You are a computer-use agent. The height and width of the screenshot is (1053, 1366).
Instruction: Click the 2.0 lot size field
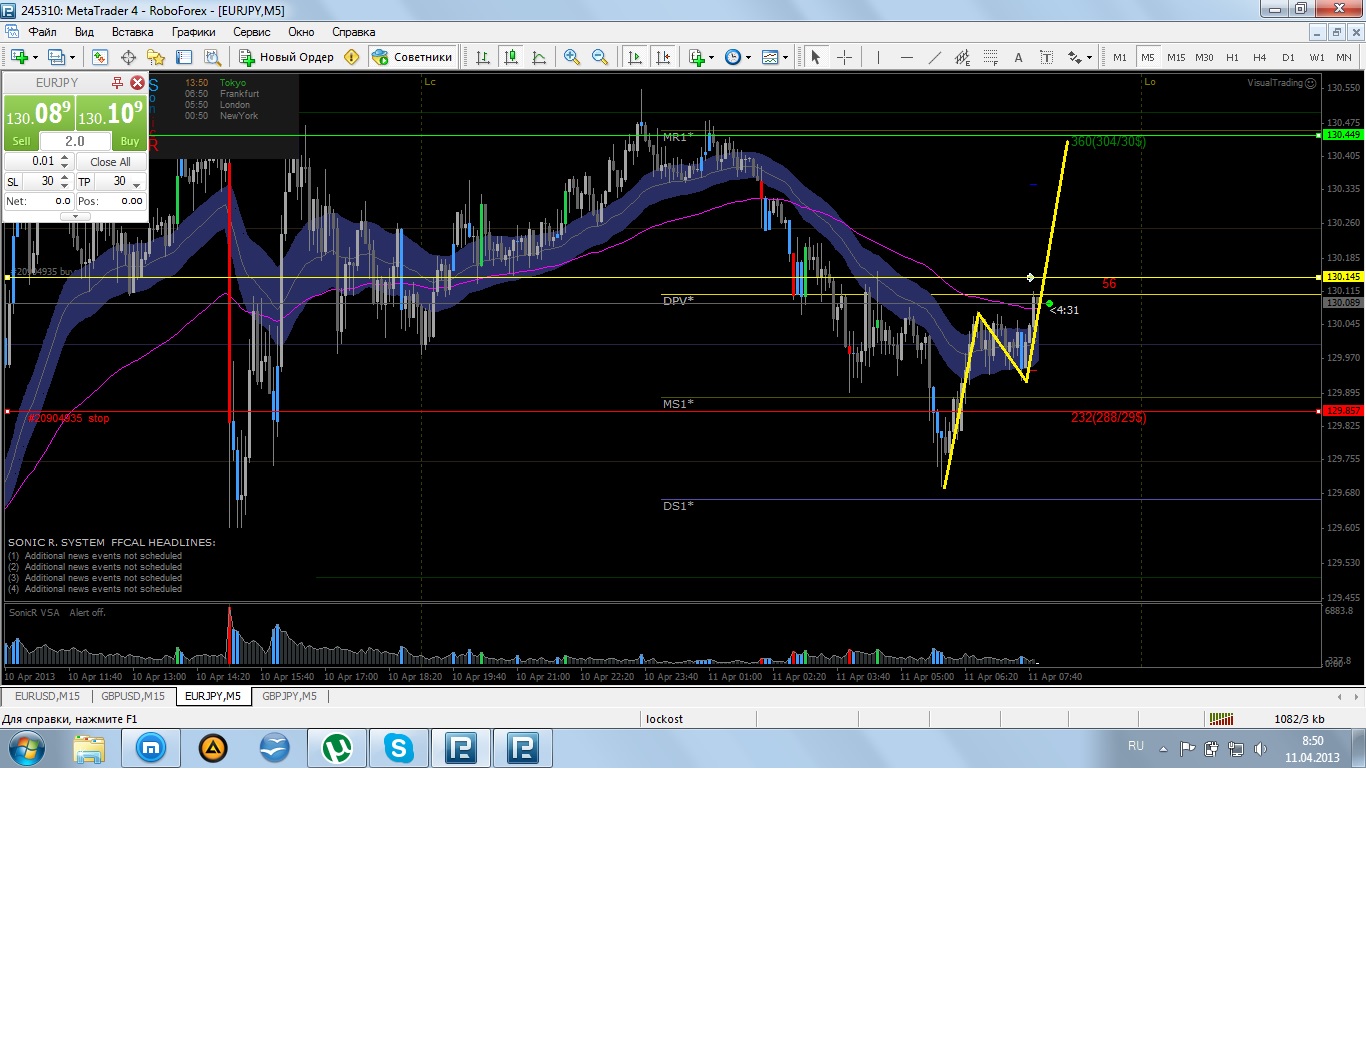(x=75, y=141)
